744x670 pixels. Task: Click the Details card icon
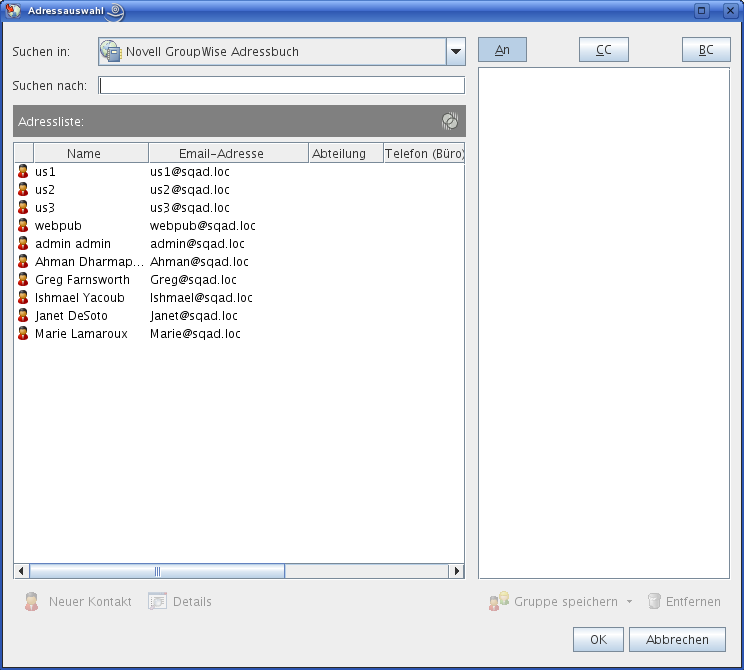tap(157, 602)
